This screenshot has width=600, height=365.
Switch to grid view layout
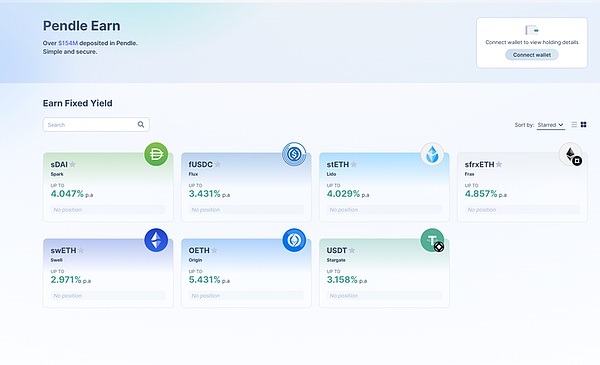584,125
